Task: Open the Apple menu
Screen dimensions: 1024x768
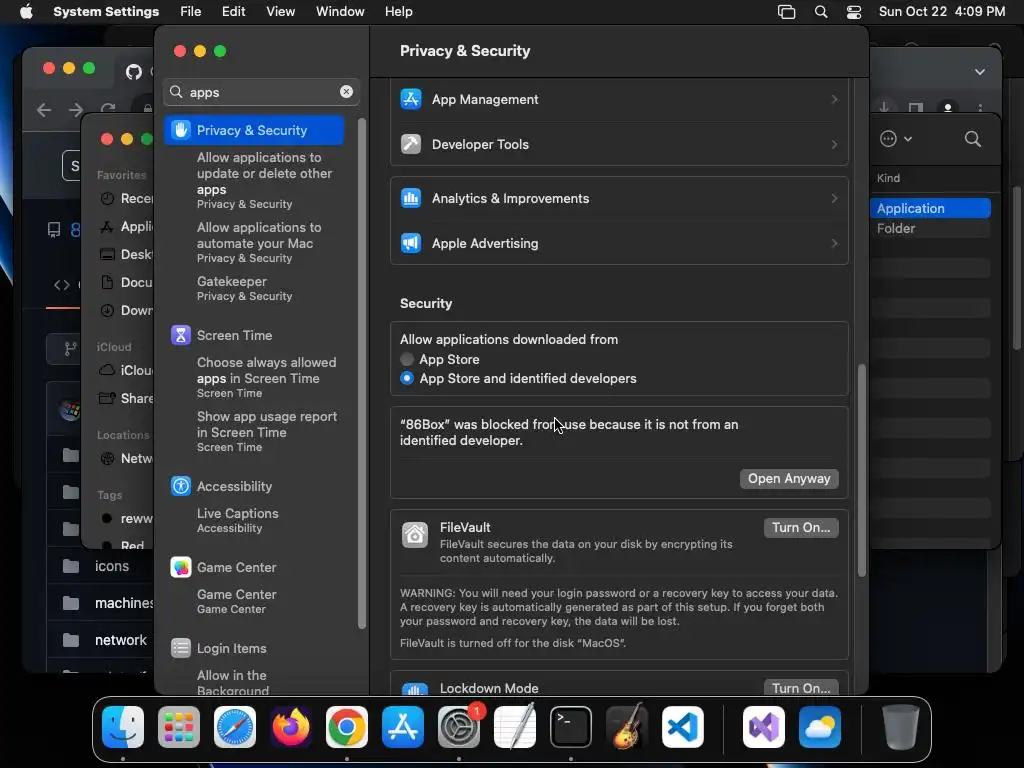Action: (x=26, y=12)
